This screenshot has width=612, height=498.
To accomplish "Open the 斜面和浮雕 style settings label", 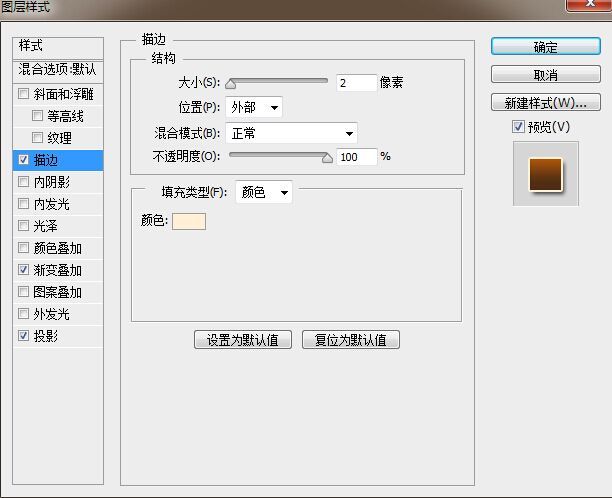I will 63,94.
